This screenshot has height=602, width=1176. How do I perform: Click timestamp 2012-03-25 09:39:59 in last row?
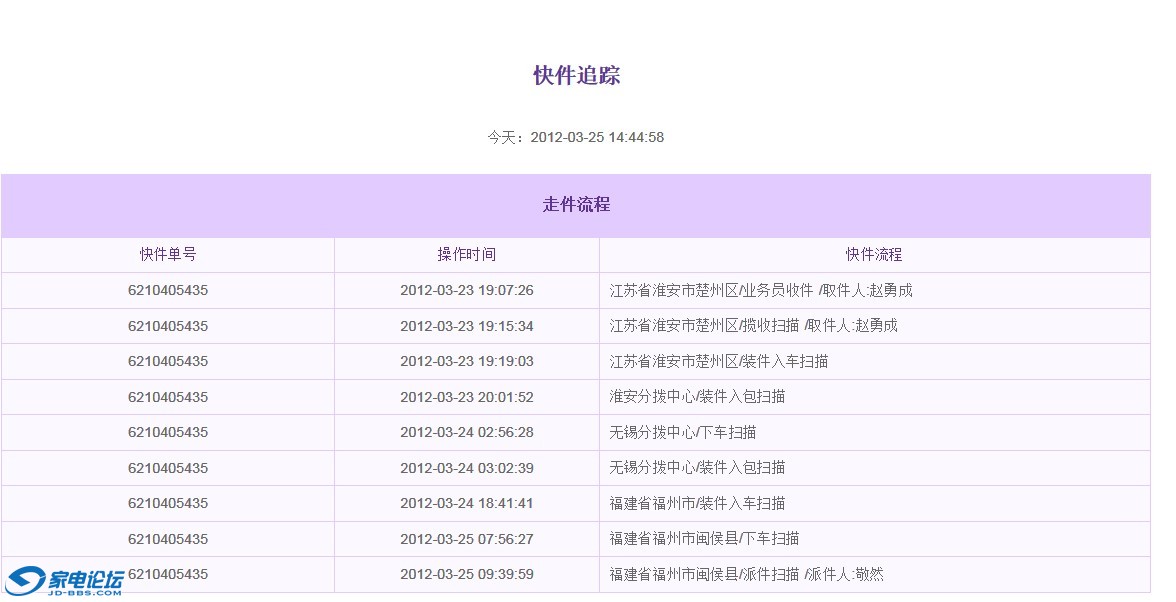tap(466, 575)
